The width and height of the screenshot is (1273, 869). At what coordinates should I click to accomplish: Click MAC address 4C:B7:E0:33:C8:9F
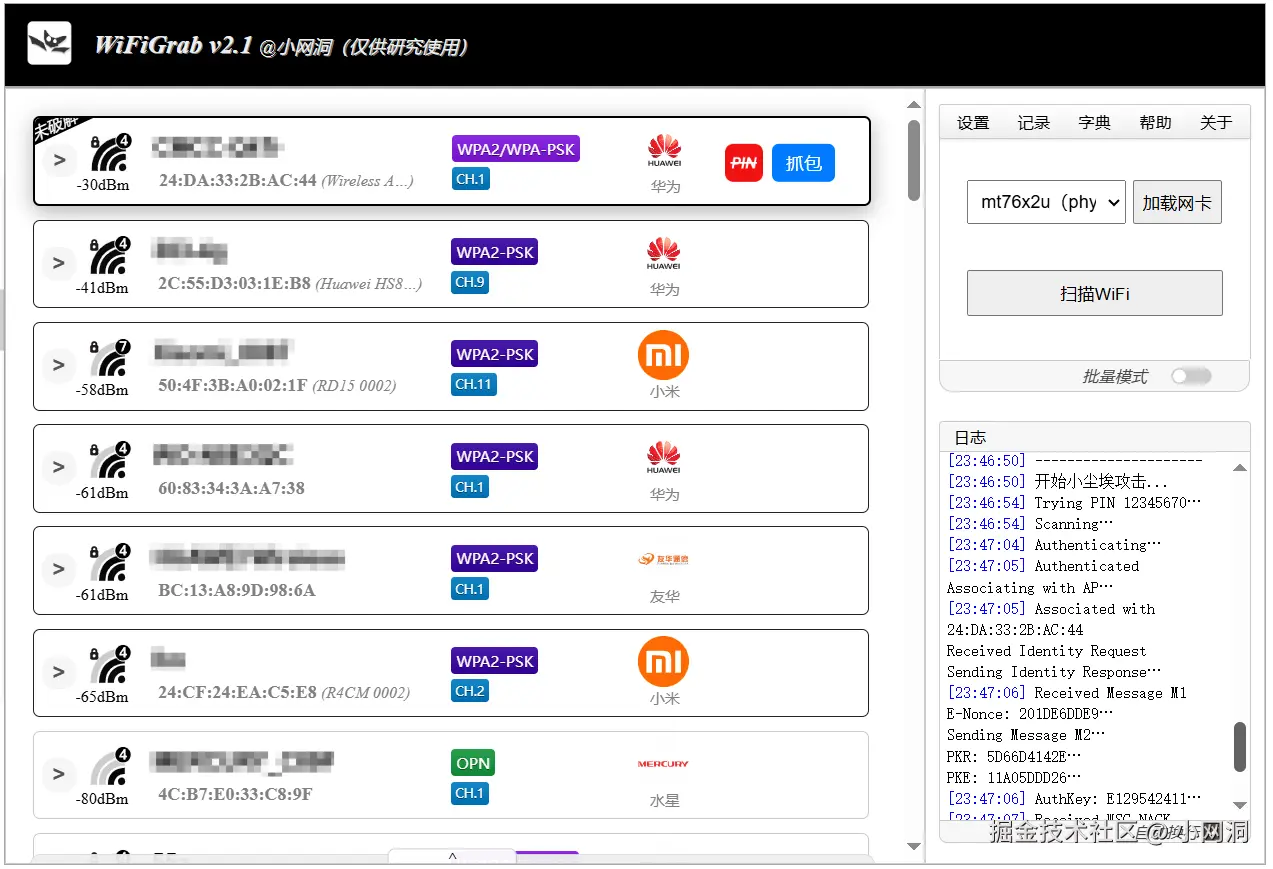tap(235, 794)
